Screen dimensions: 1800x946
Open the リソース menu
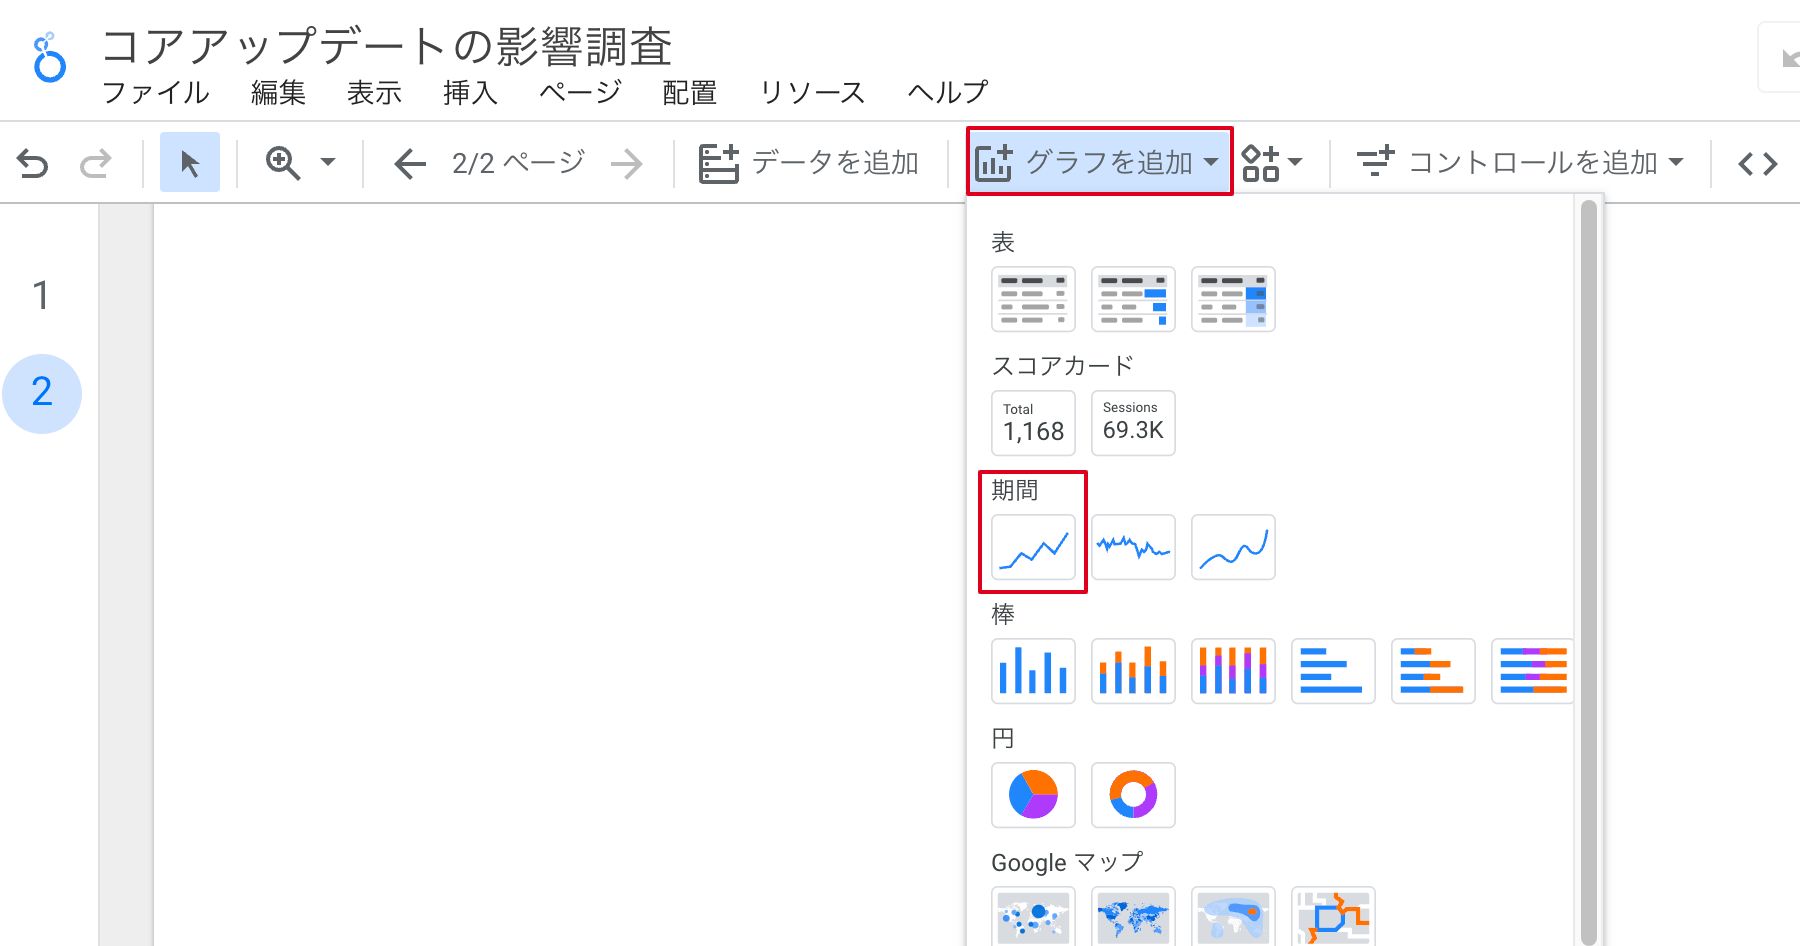click(812, 93)
